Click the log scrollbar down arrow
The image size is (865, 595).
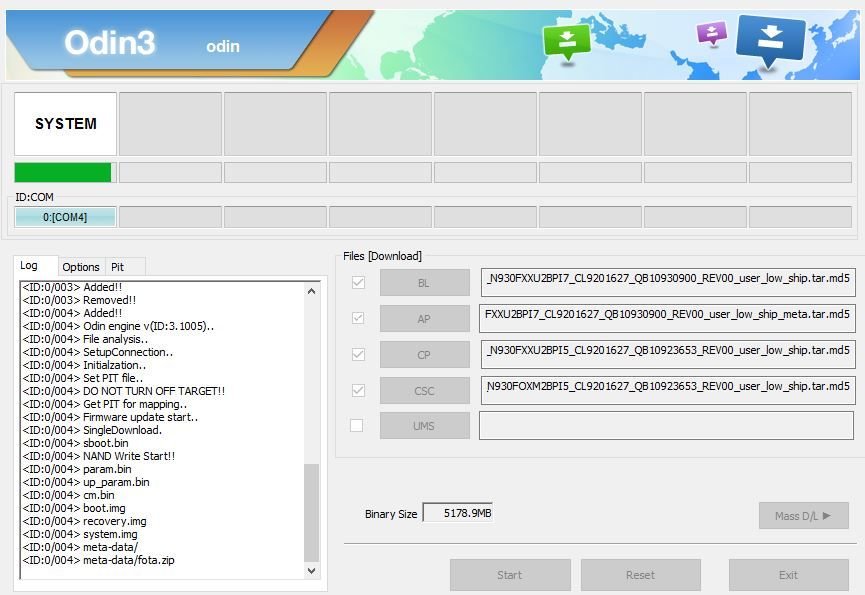click(x=312, y=571)
